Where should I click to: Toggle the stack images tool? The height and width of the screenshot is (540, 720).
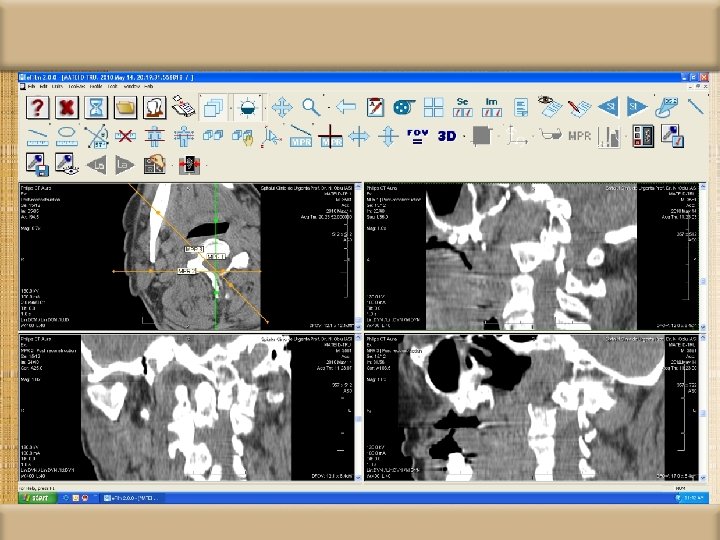(213, 107)
